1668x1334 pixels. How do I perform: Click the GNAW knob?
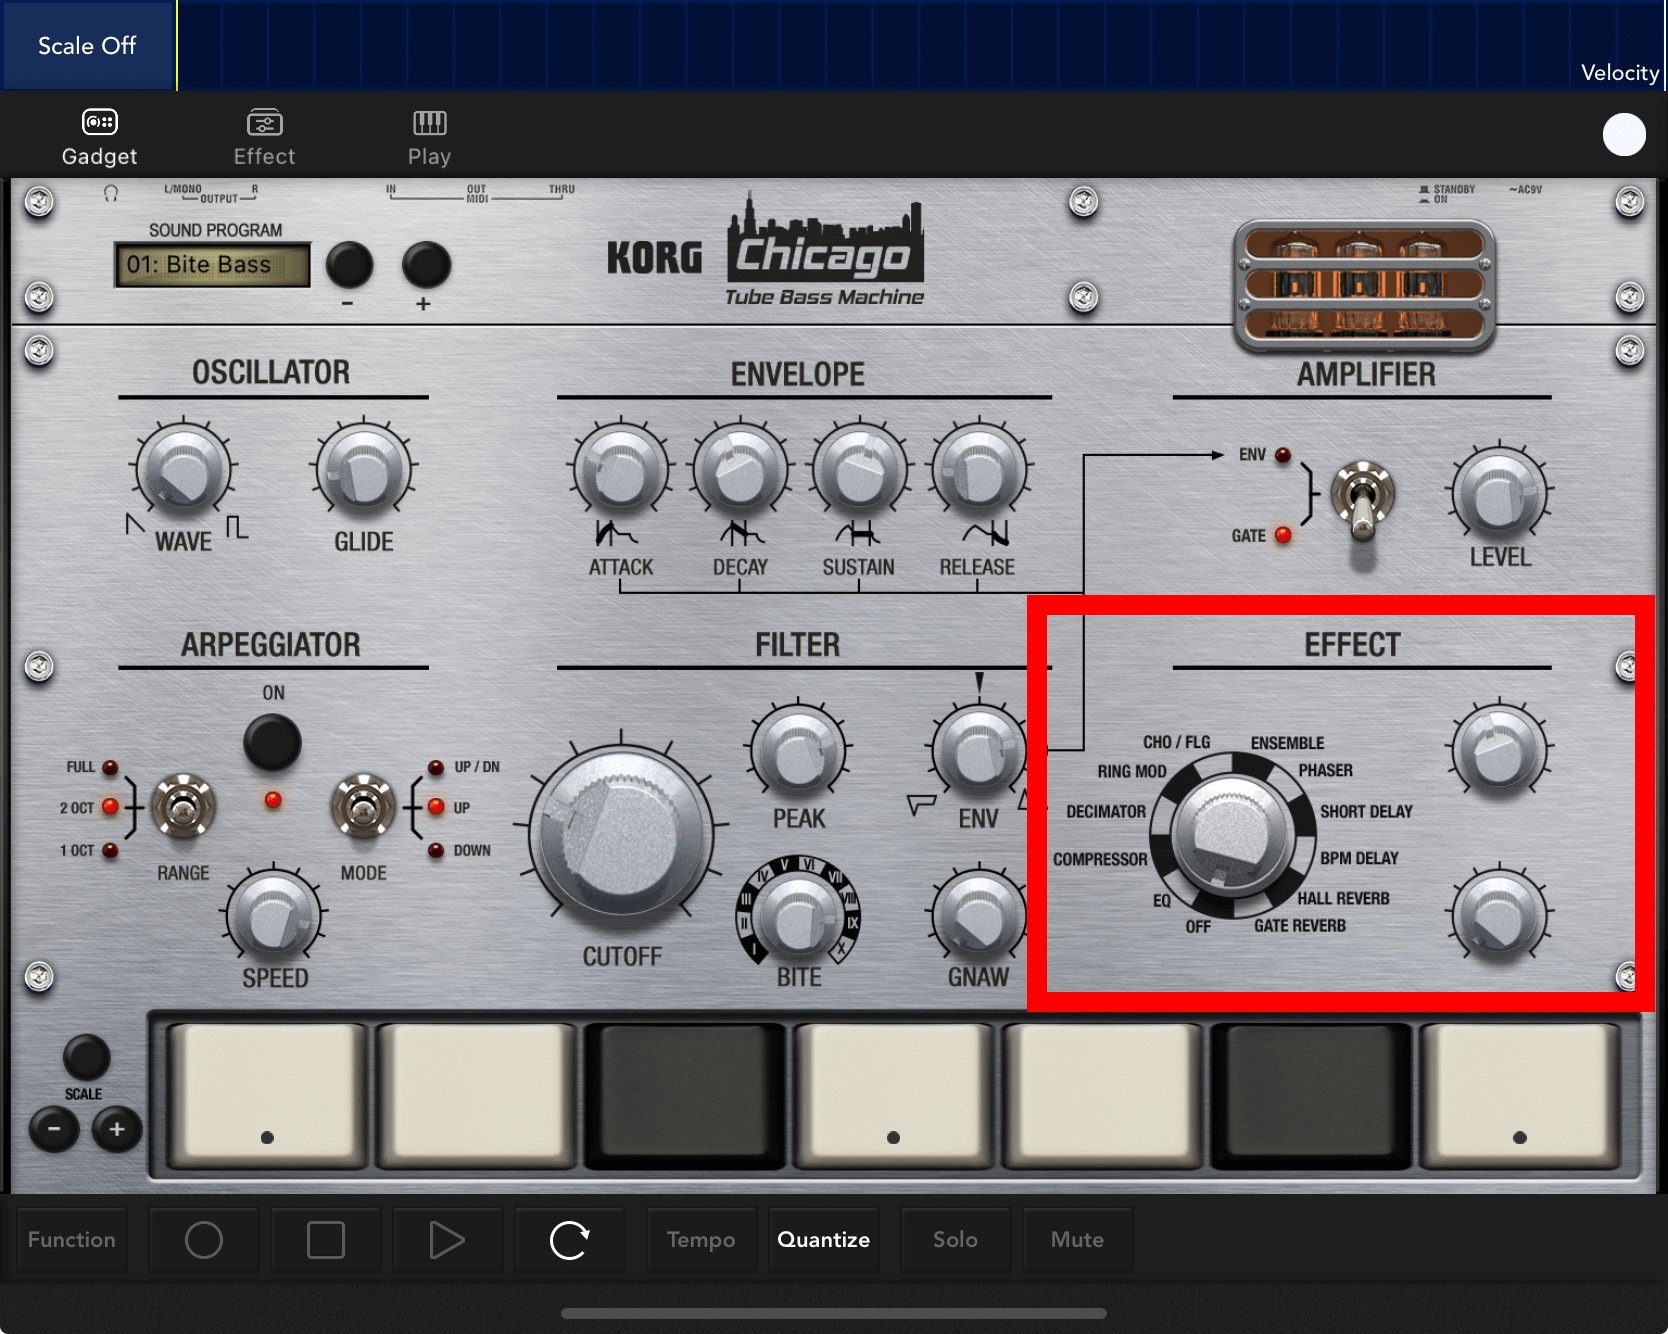978,916
